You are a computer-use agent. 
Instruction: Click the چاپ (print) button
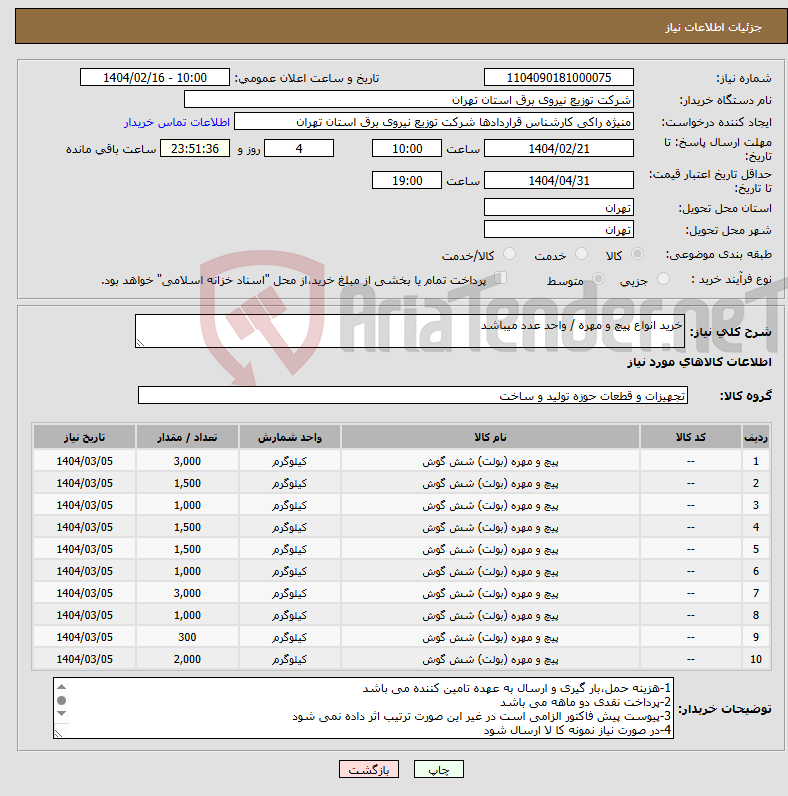(x=439, y=769)
